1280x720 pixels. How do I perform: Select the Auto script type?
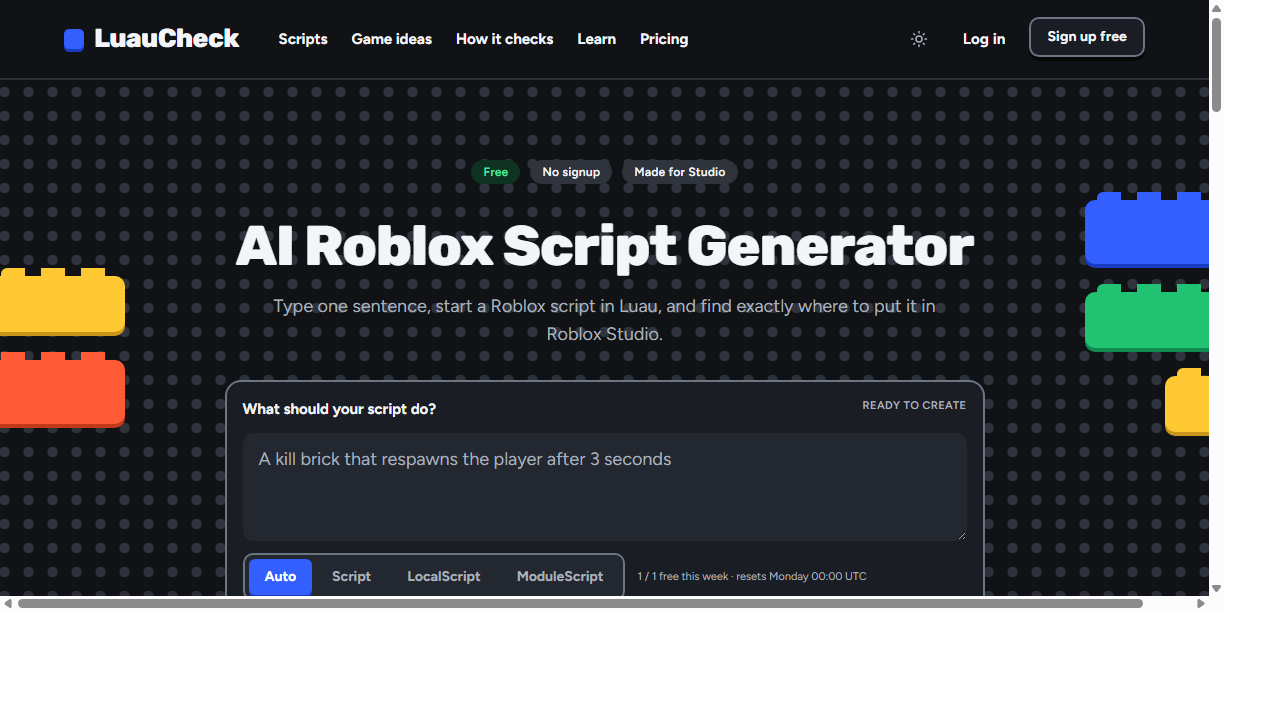point(280,577)
